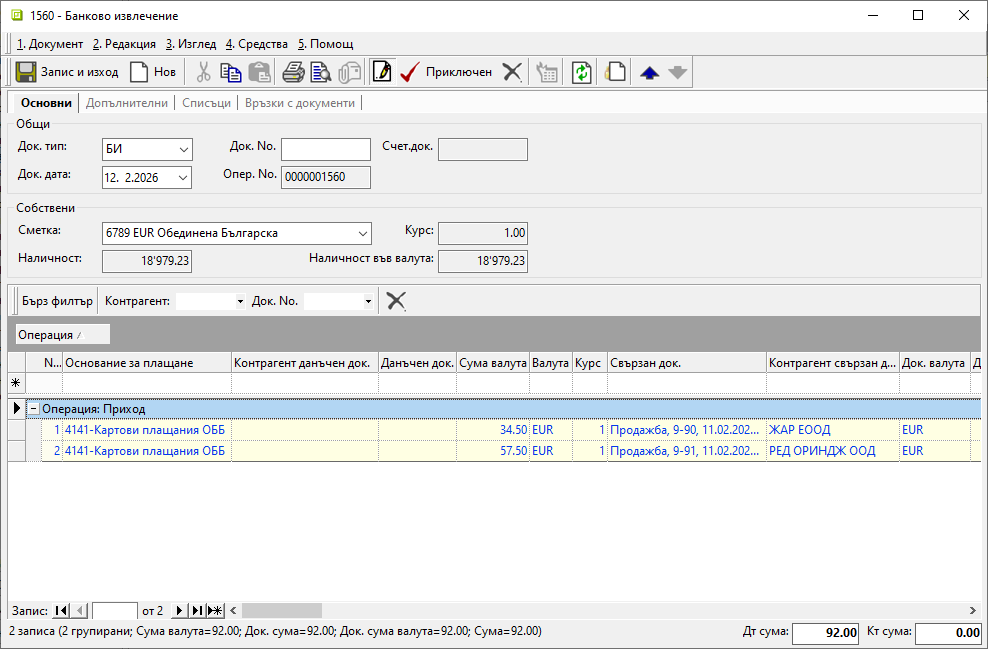988x649 pixels.
Task: Go to the last record navigation button
Action: coord(198,610)
